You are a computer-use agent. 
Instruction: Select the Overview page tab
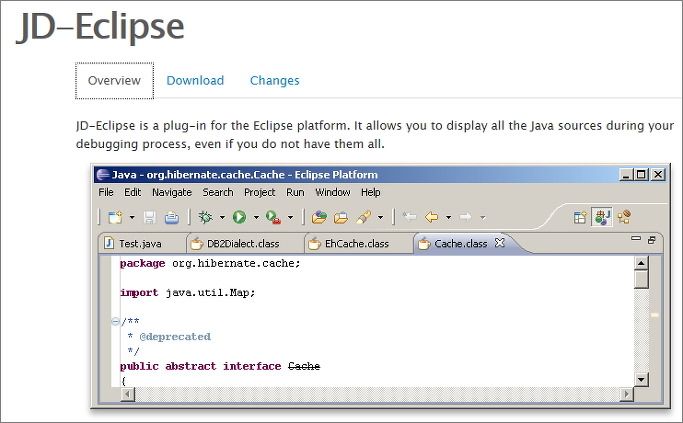pos(115,81)
